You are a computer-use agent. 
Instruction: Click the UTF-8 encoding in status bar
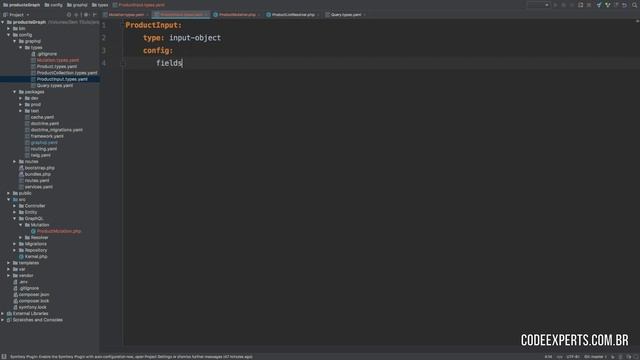pos(573,357)
